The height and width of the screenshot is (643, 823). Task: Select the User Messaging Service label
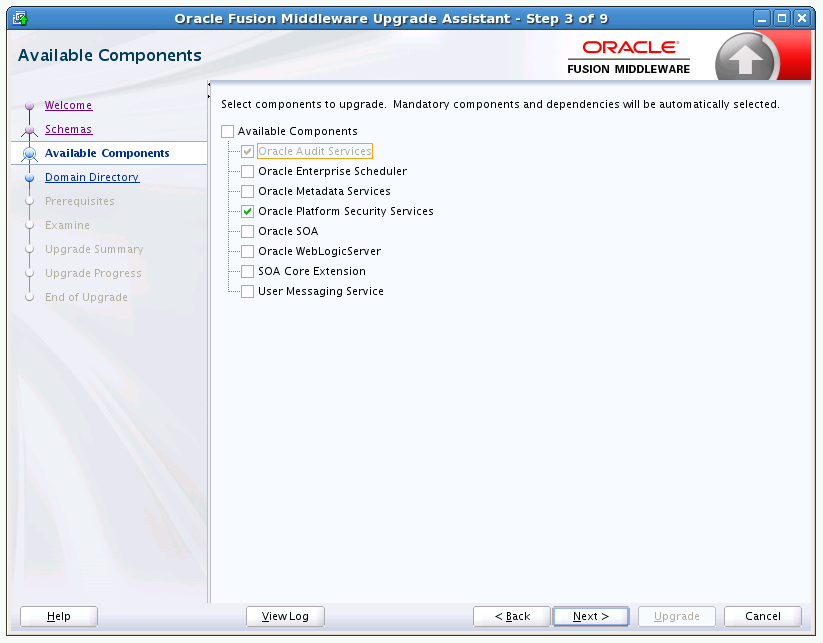(321, 291)
